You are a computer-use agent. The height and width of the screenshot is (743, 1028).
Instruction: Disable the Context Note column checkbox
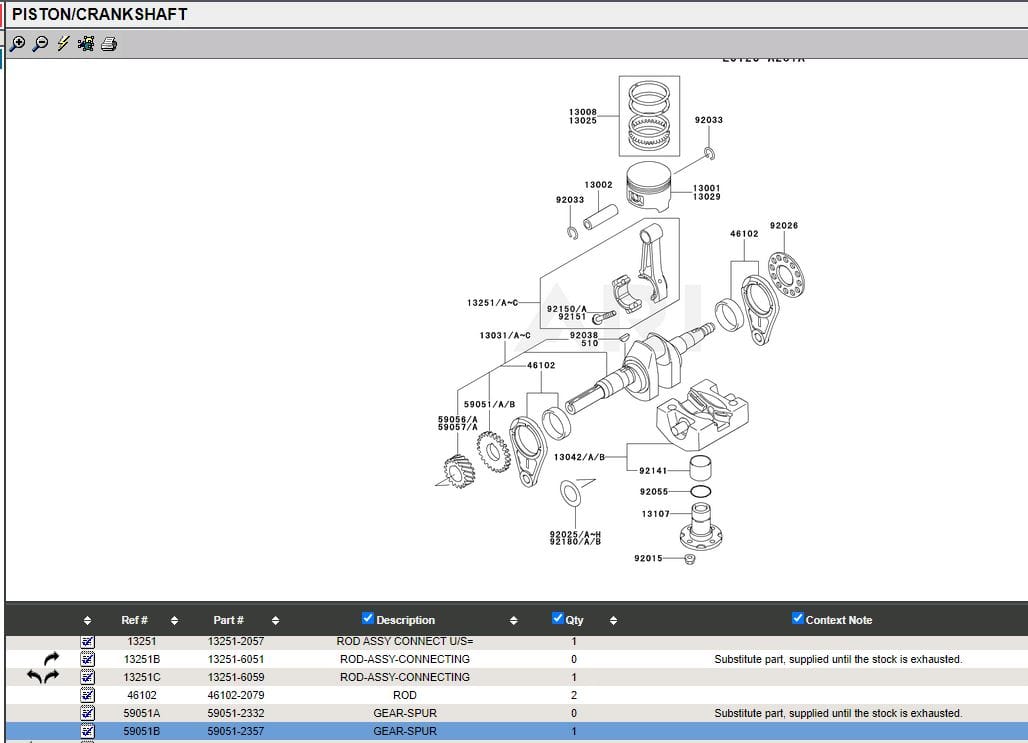click(797, 619)
